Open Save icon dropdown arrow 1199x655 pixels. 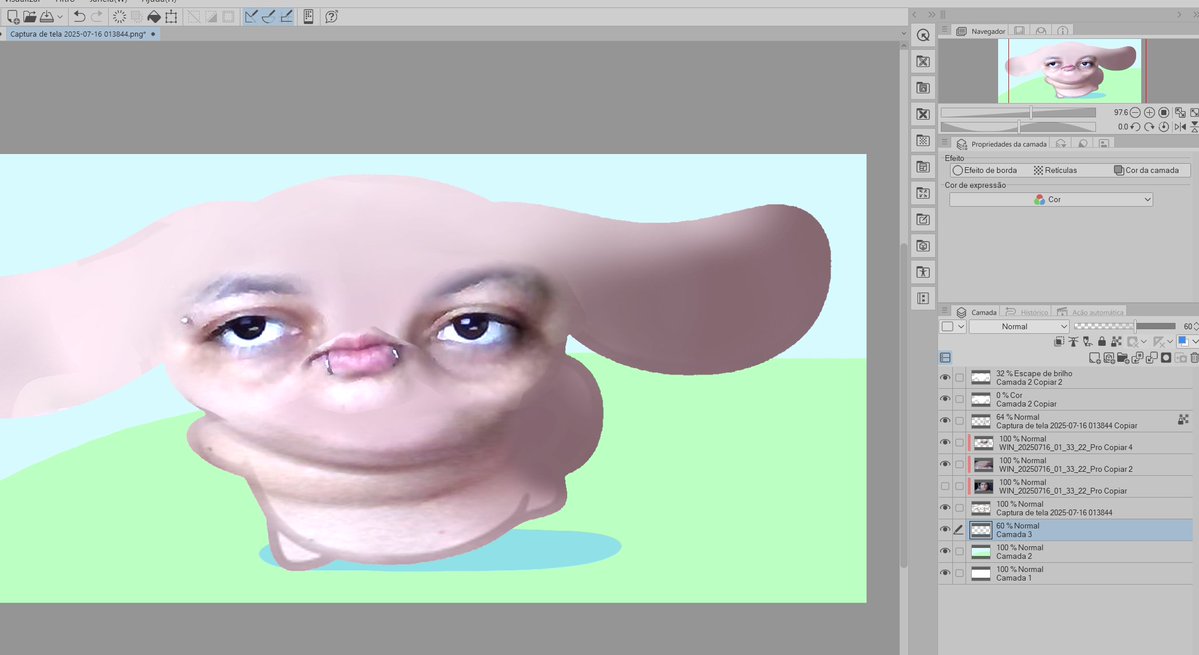[60, 17]
